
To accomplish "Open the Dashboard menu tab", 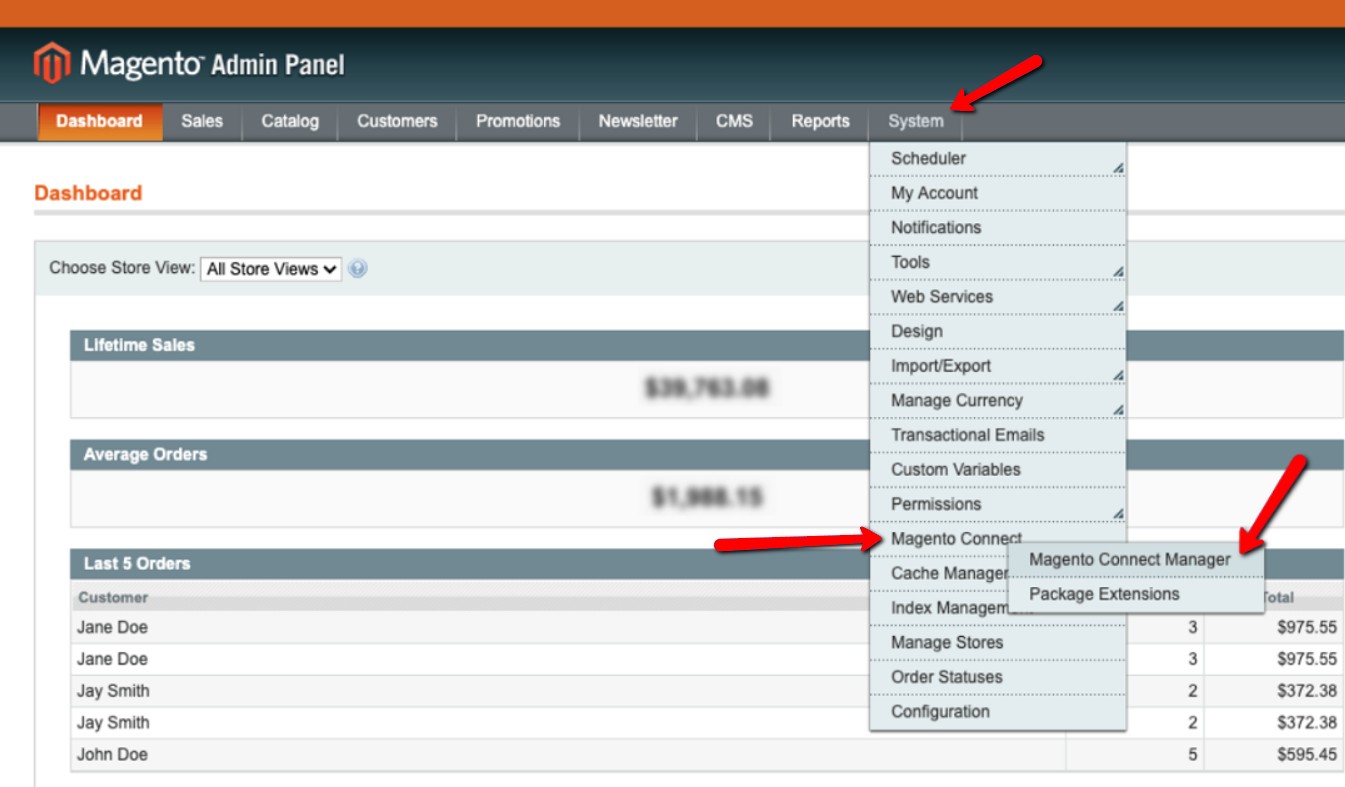I will click(99, 122).
